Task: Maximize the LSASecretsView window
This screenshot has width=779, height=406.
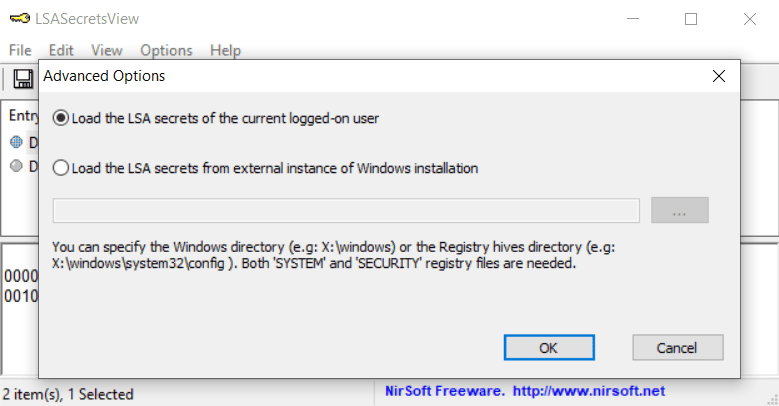Action: click(x=691, y=19)
